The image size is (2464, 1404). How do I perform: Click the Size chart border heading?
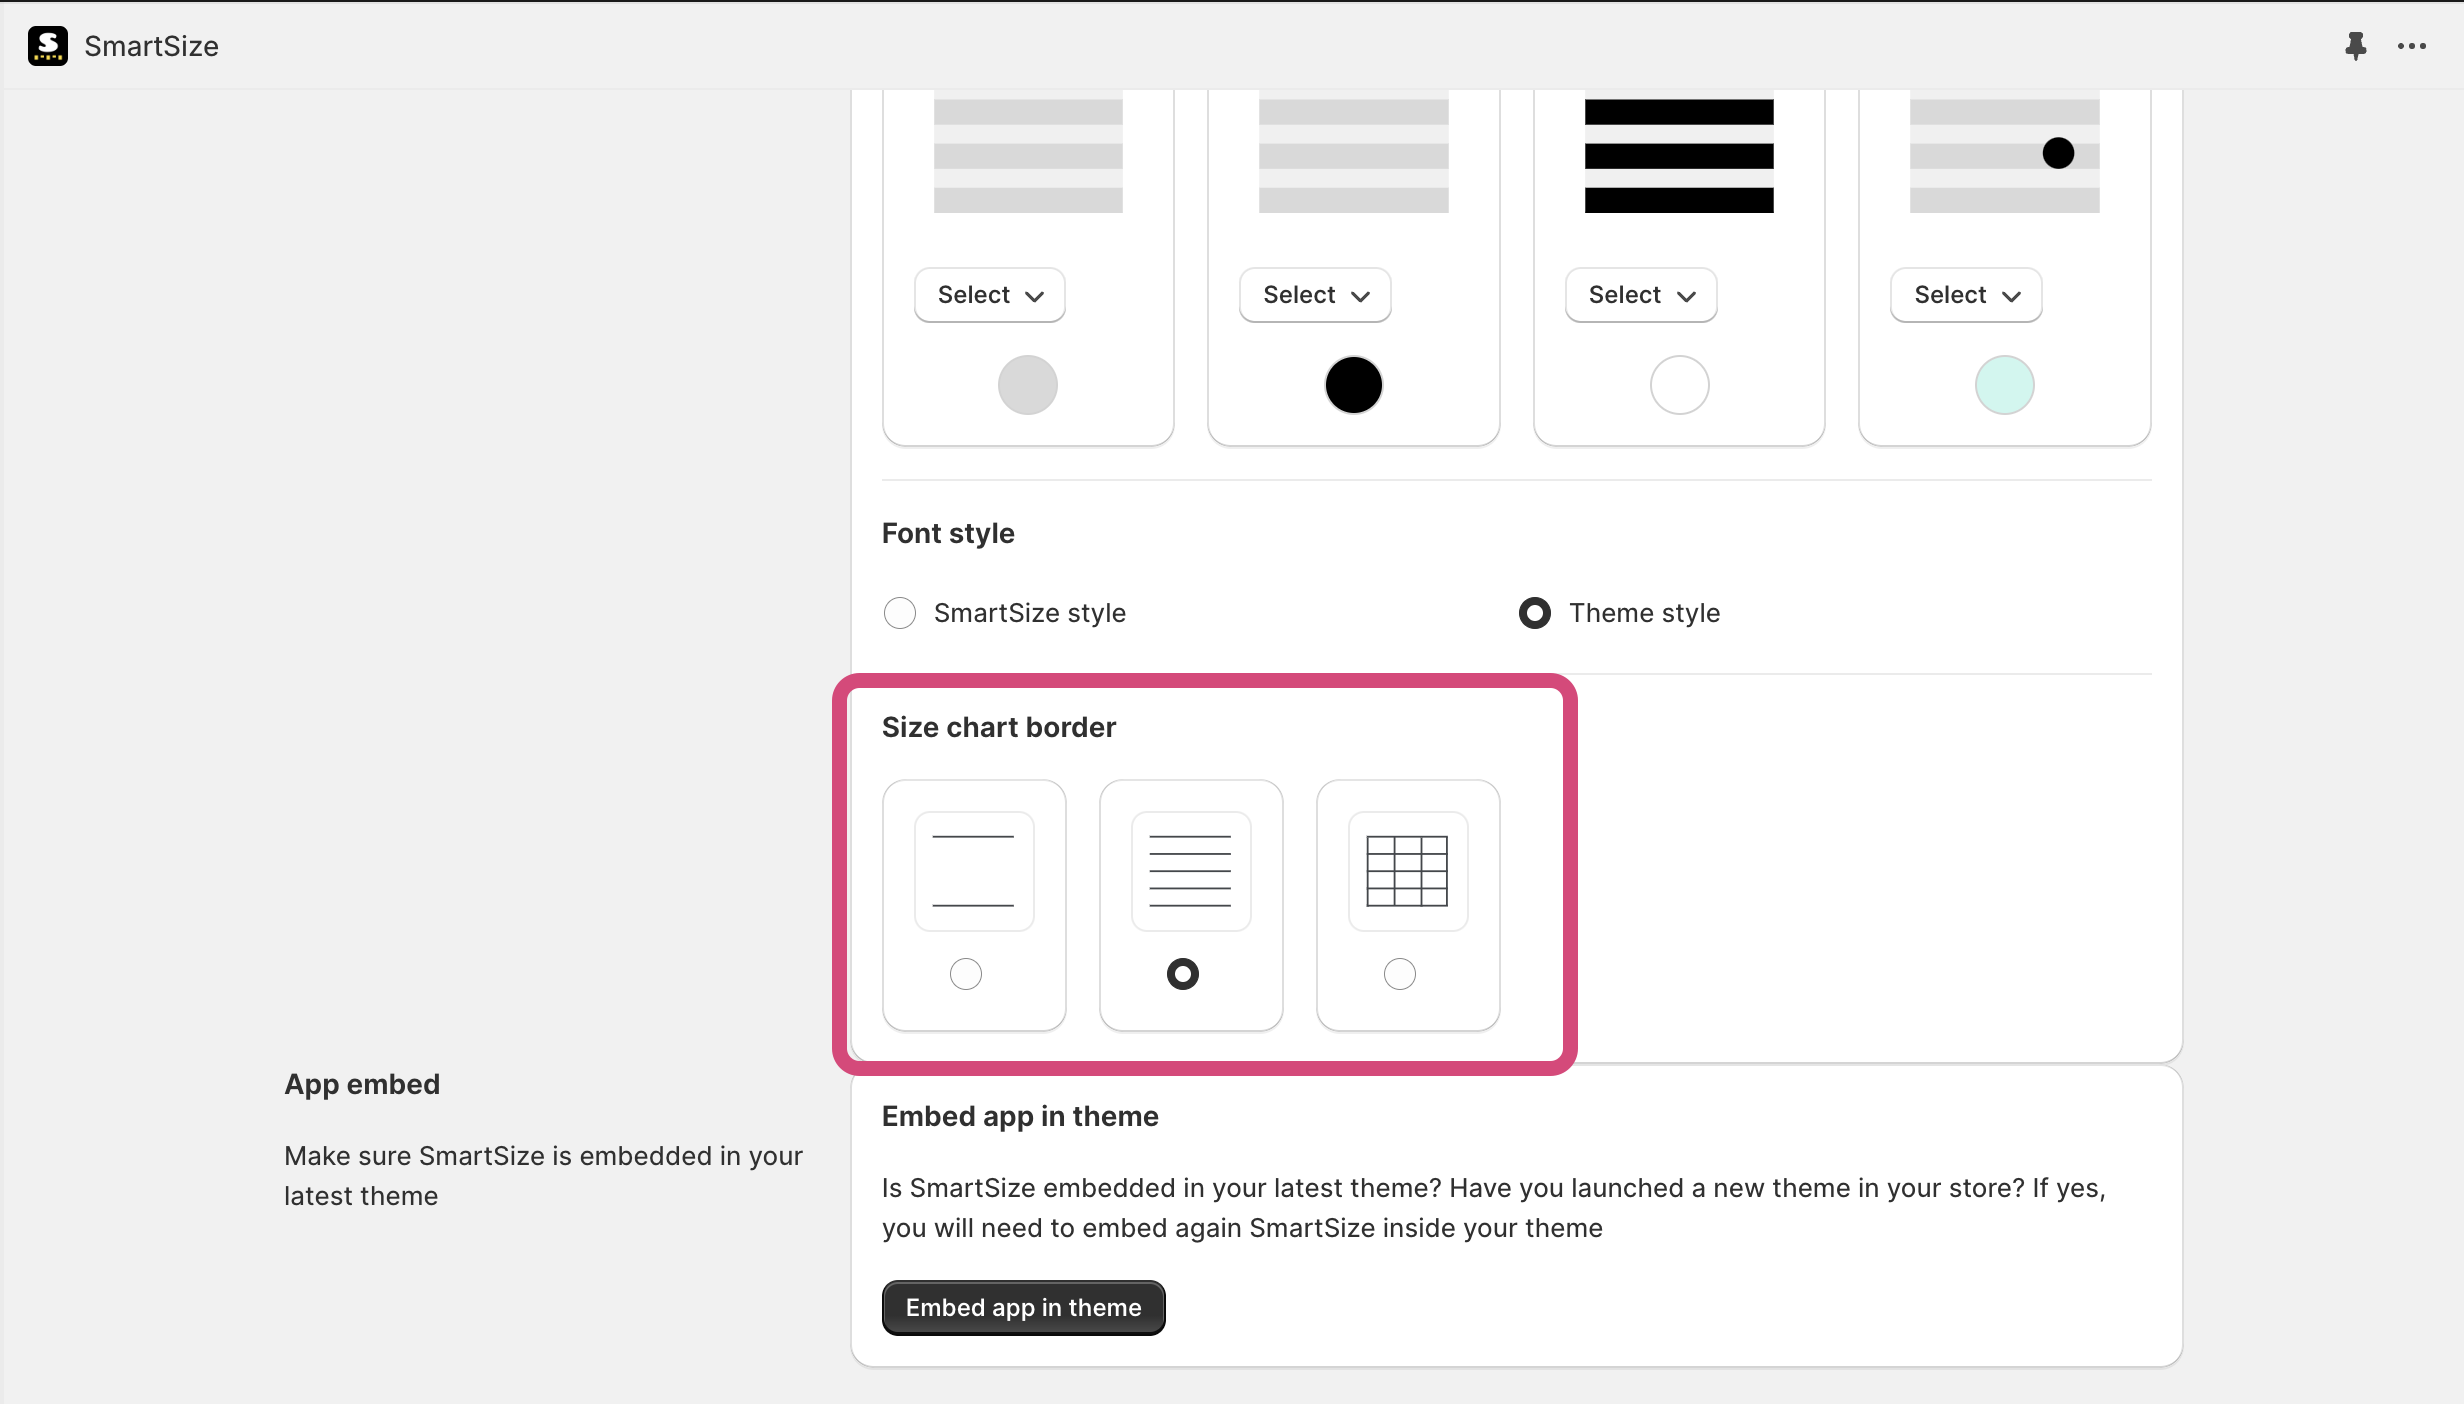(x=998, y=727)
